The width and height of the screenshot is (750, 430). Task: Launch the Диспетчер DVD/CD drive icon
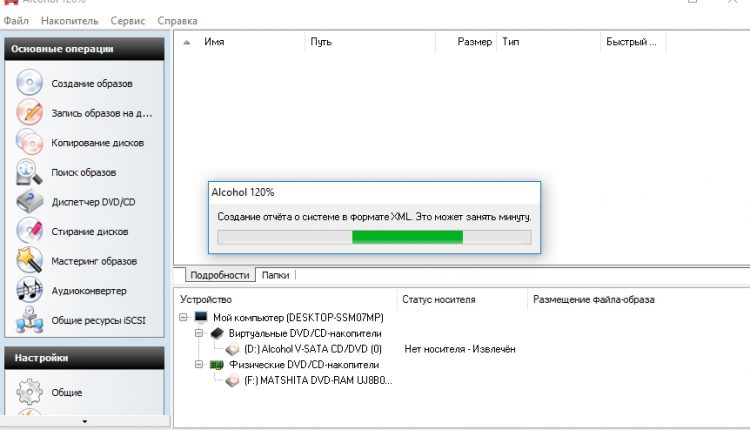pyautogui.click(x=29, y=201)
